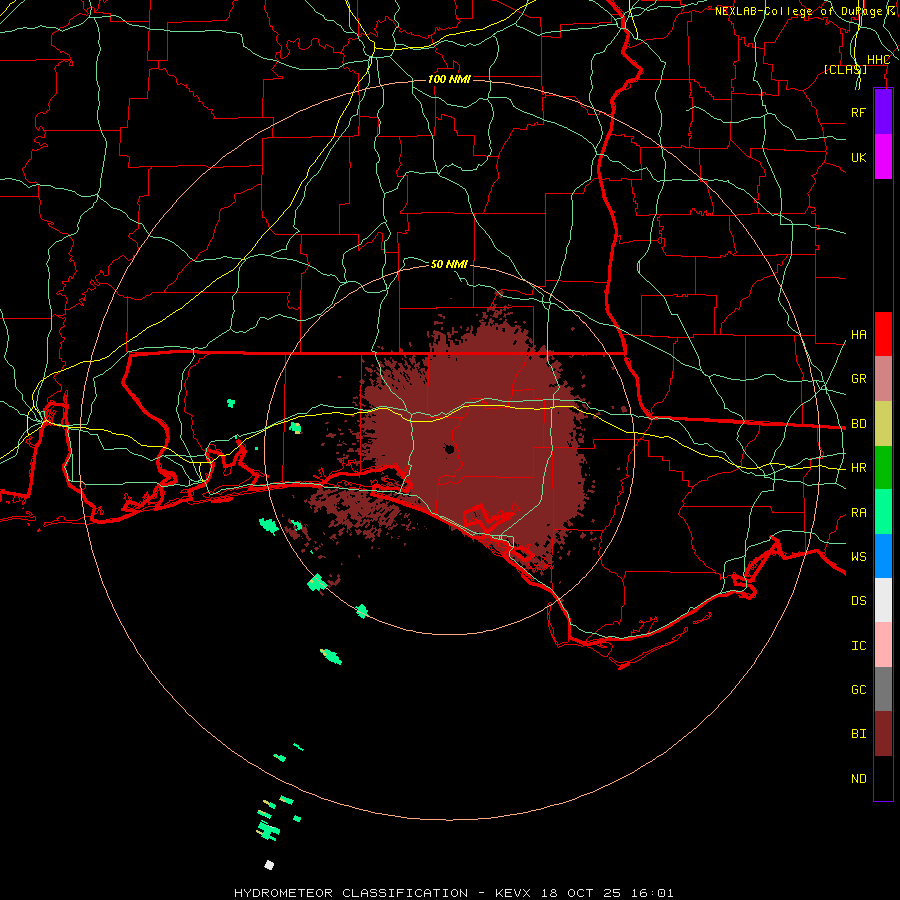900x900 pixels.
Task: Click the "IC" legend label
Action: pos(858,646)
